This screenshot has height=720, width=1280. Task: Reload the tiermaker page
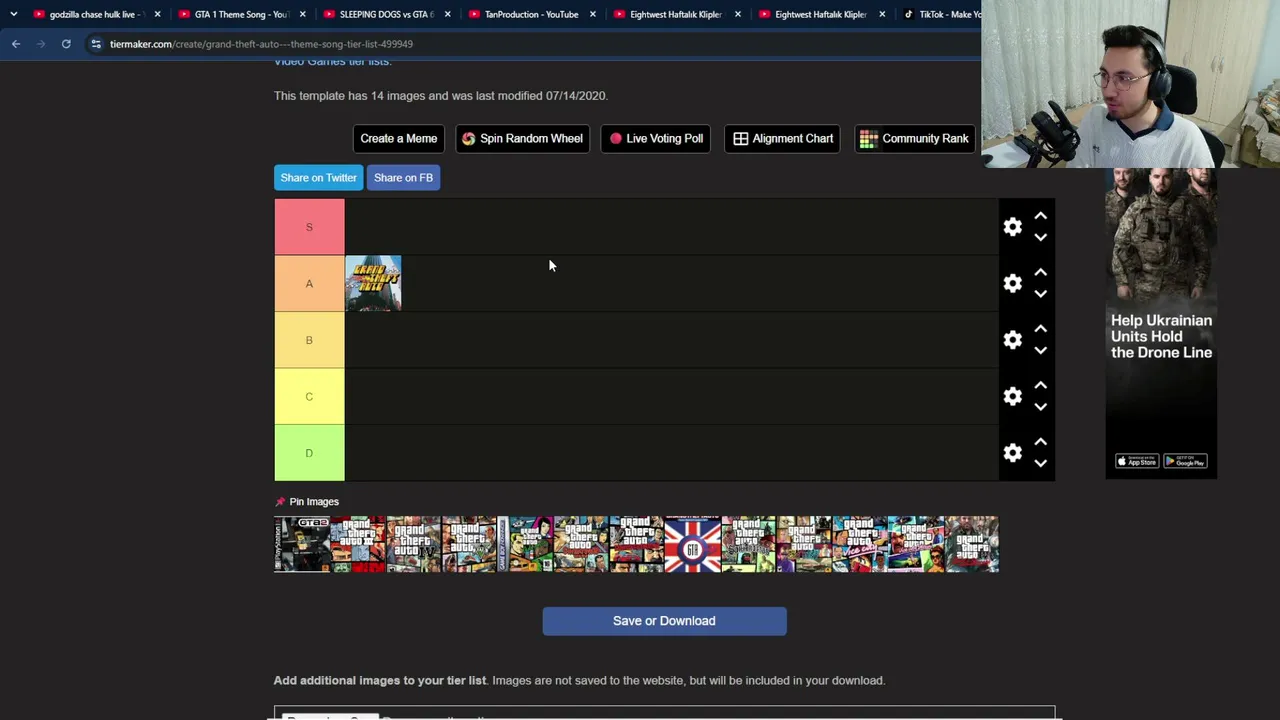point(66,44)
